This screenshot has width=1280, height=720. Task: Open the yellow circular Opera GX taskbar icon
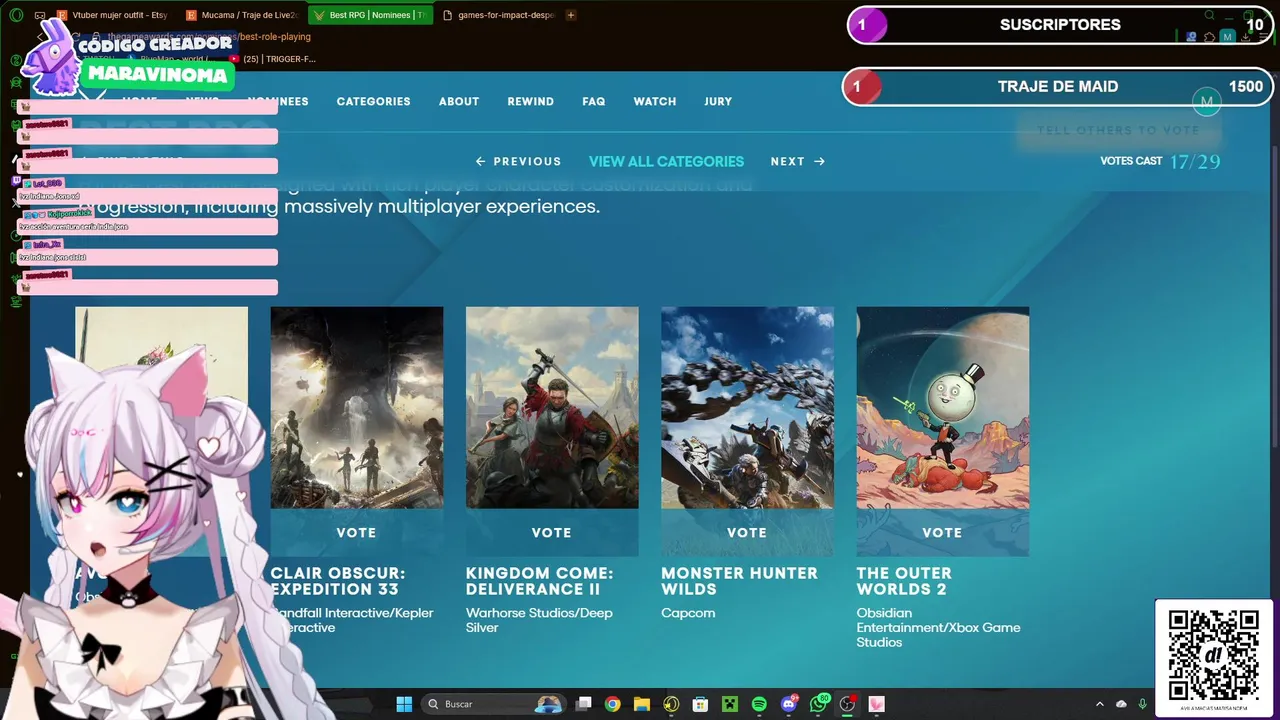pyautogui.click(x=671, y=704)
